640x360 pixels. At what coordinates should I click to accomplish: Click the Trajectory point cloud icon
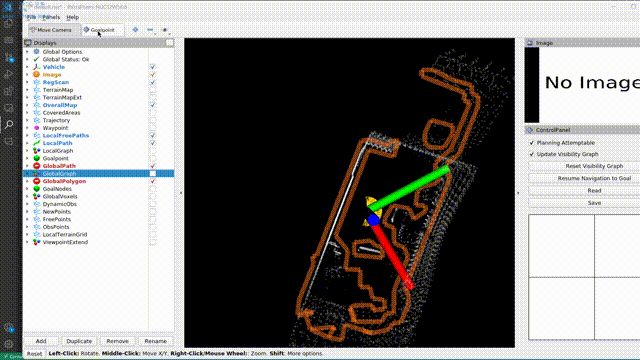36,120
